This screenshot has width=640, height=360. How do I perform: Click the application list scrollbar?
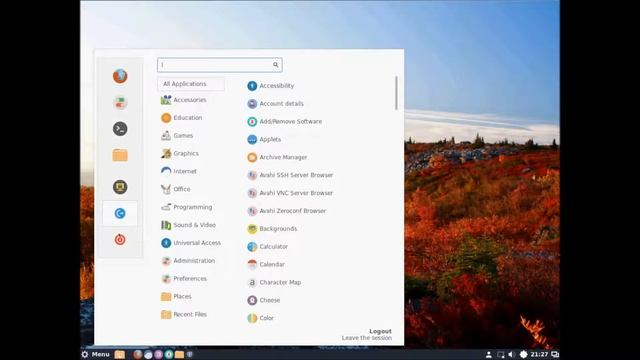(396, 93)
